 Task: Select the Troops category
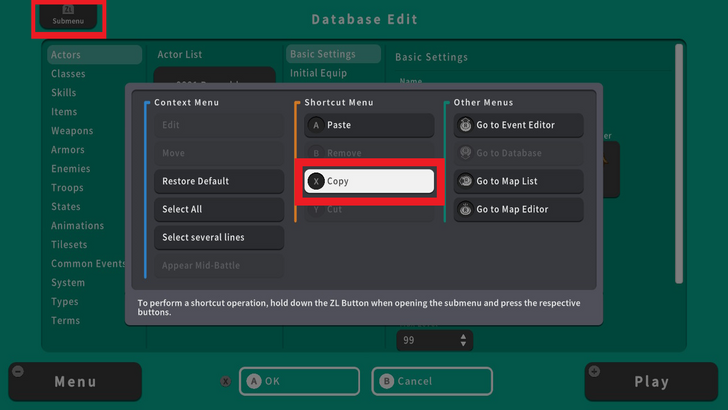[67, 188]
